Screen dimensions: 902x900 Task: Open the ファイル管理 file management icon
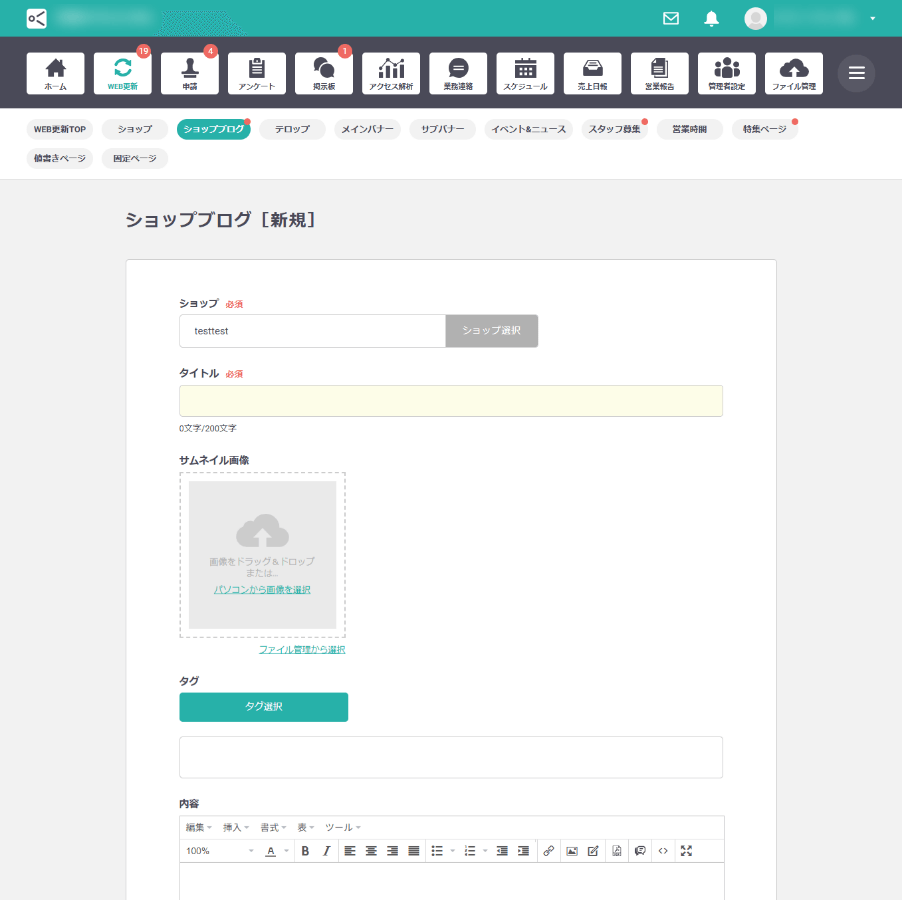point(793,72)
